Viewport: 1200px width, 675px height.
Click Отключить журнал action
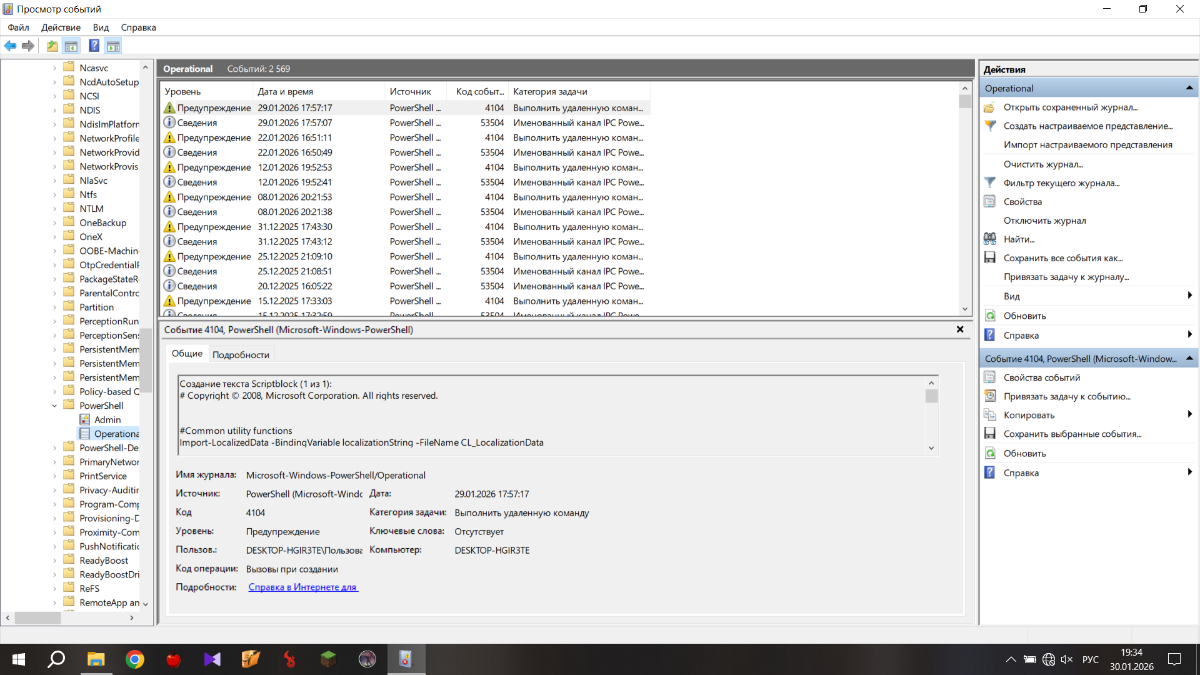pos(1045,221)
